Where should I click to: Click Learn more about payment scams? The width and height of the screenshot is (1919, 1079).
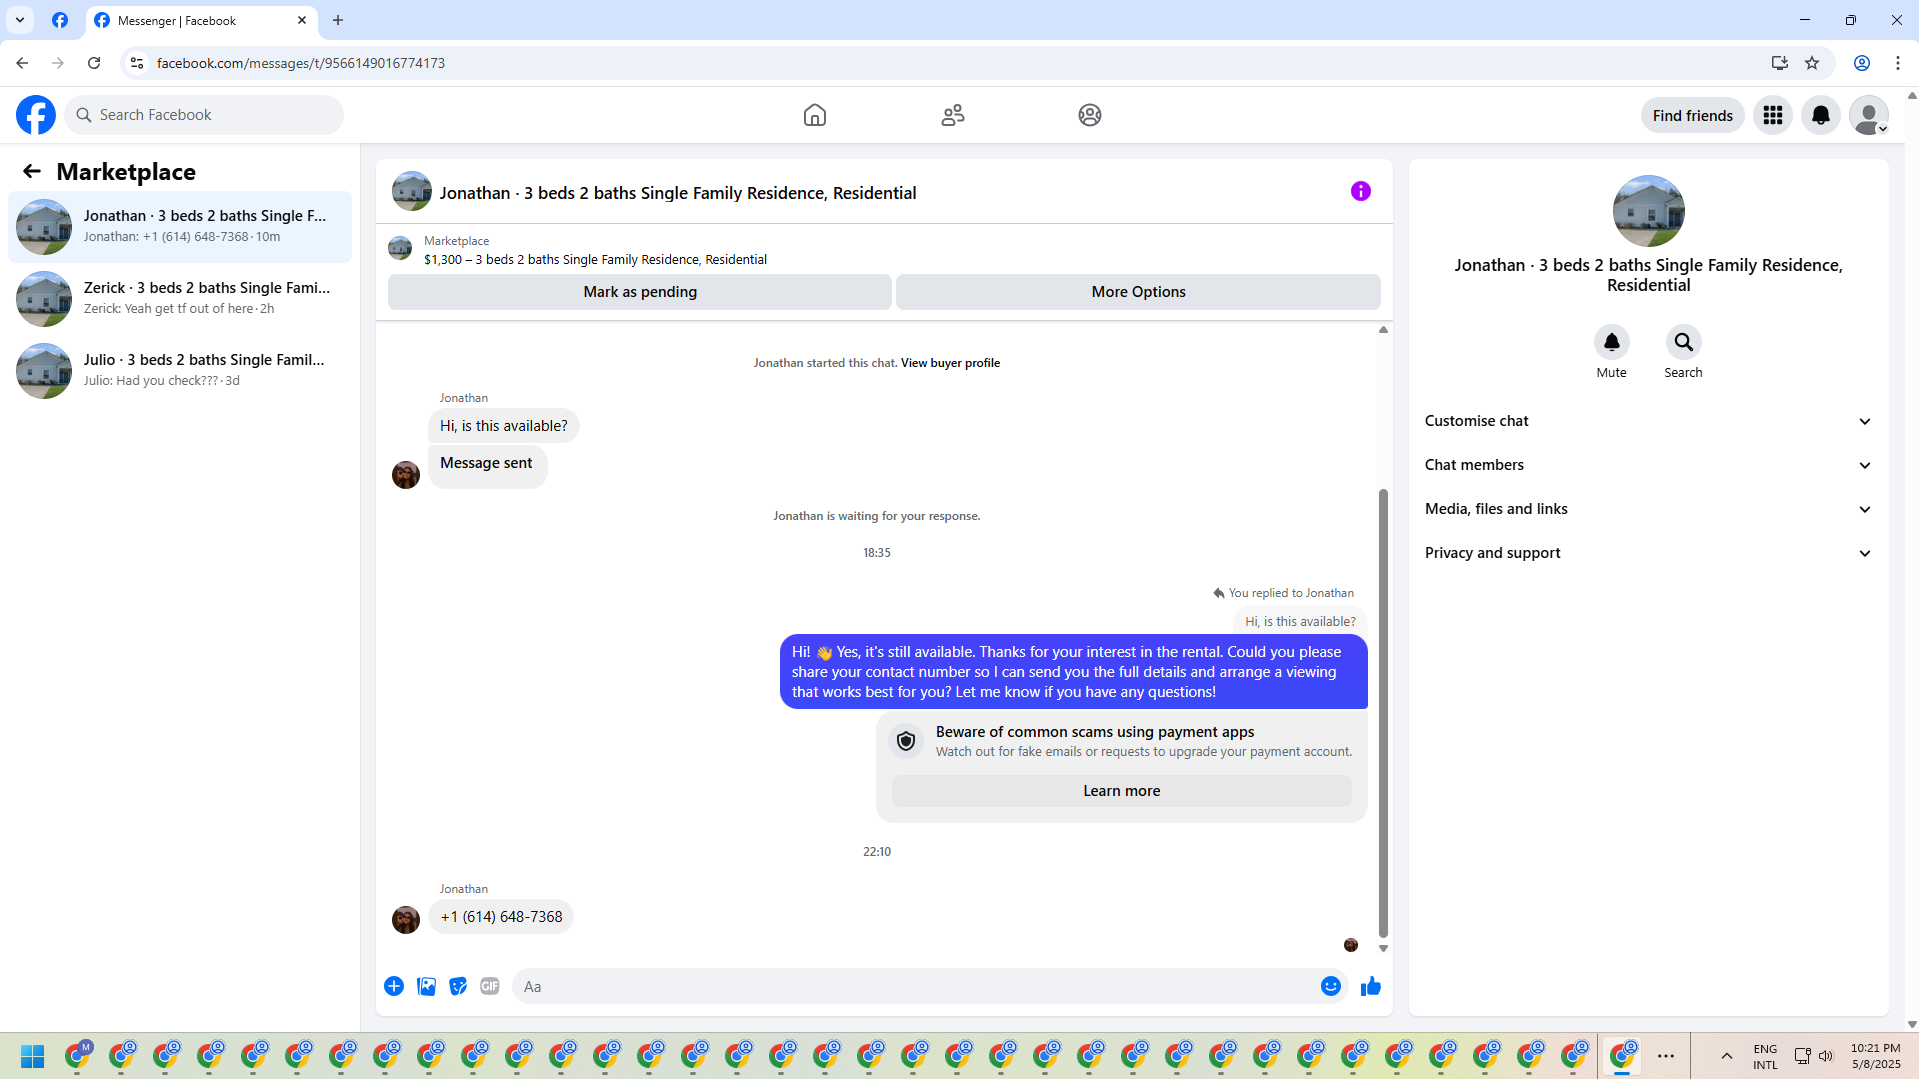click(x=1121, y=791)
